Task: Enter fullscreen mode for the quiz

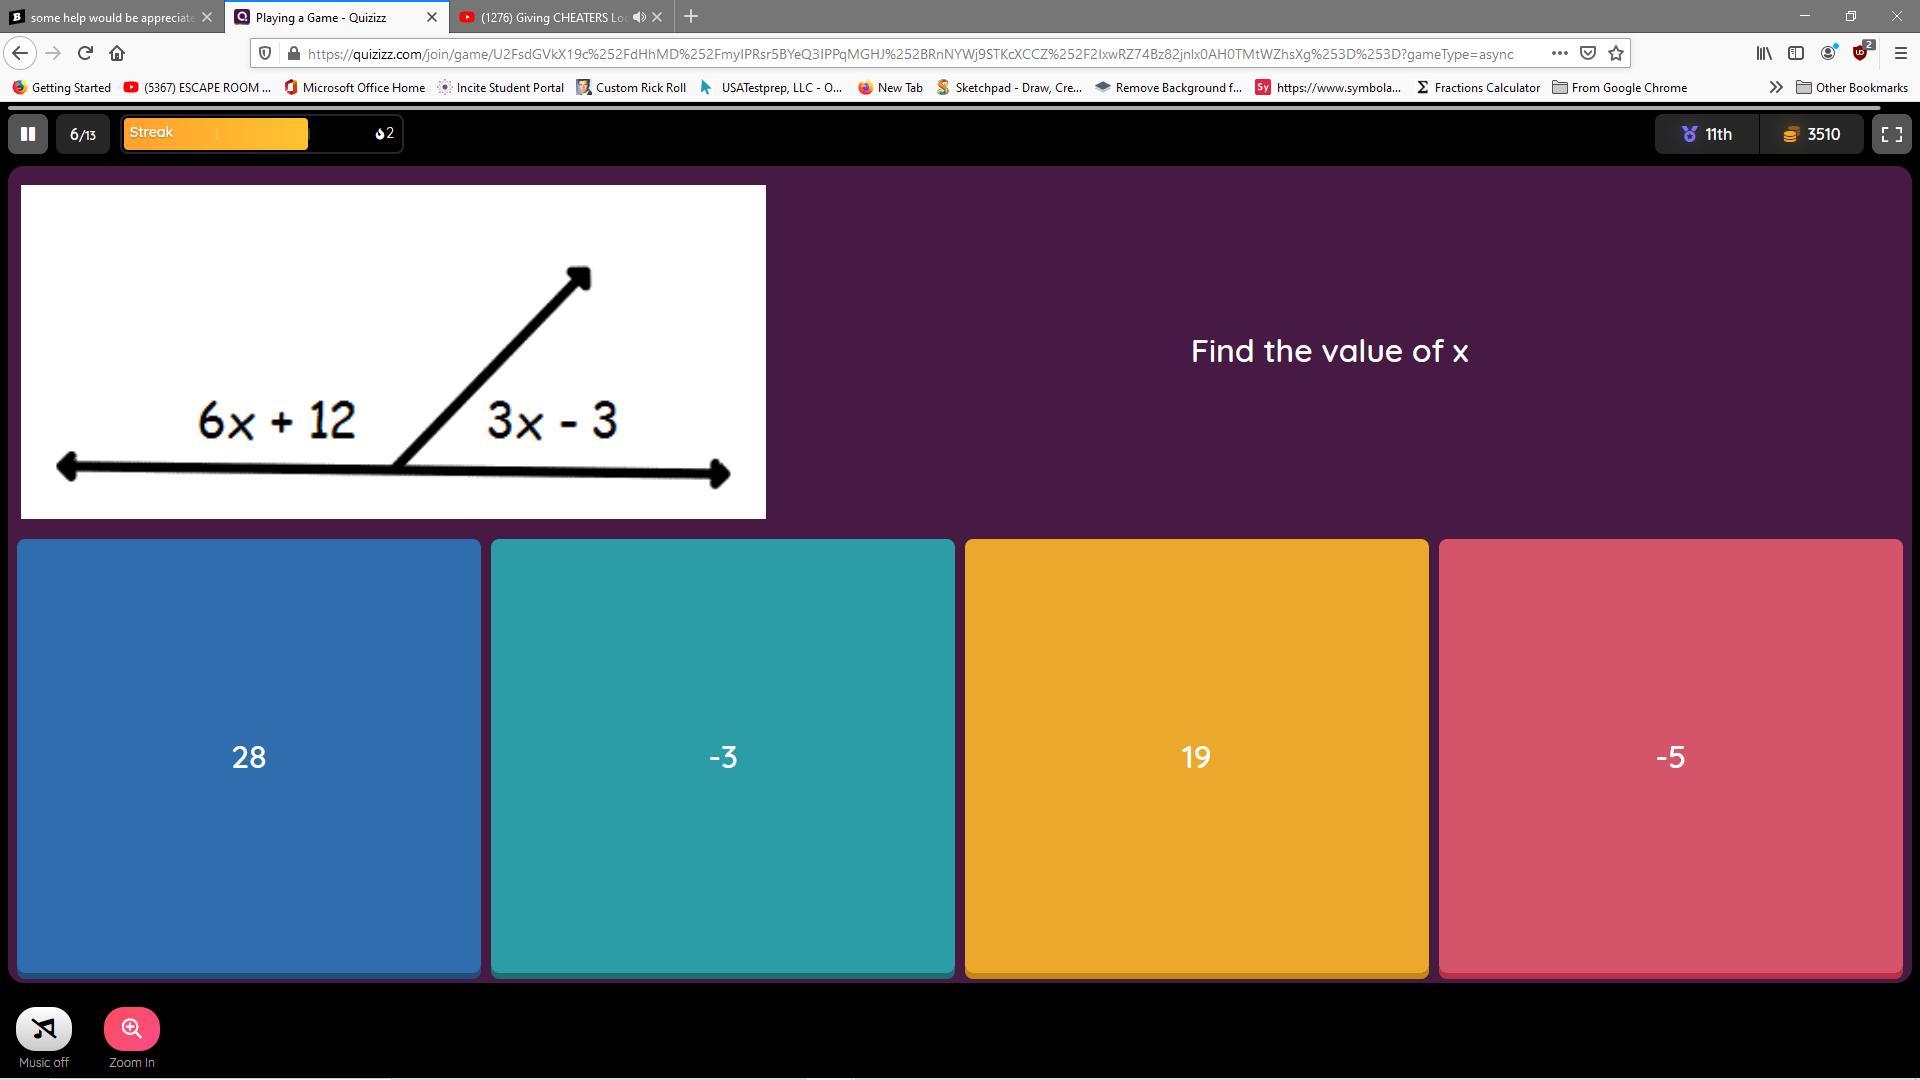Action: pyautogui.click(x=1891, y=134)
